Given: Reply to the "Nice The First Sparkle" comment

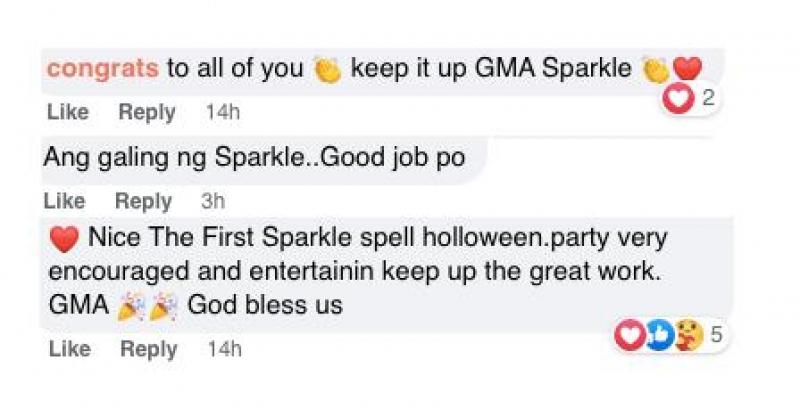Looking at the screenshot, I should [149, 349].
